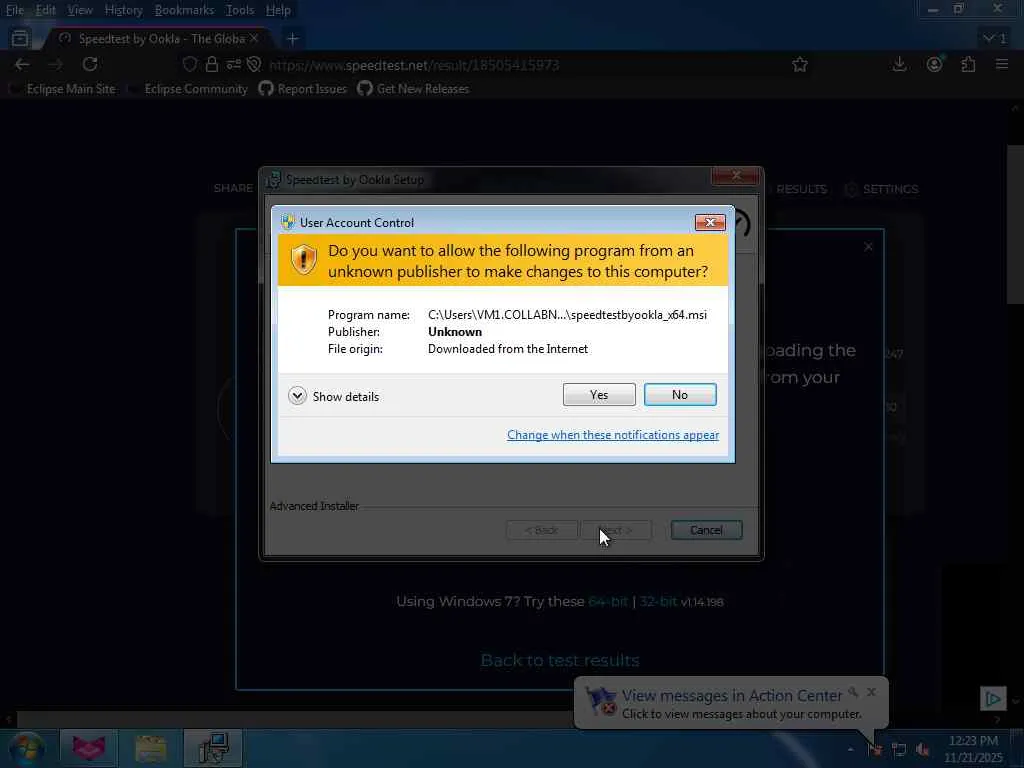Open the browser hamburger application menu
The width and height of the screenshot is (1024, 768).
click(x=1002, y=65)
